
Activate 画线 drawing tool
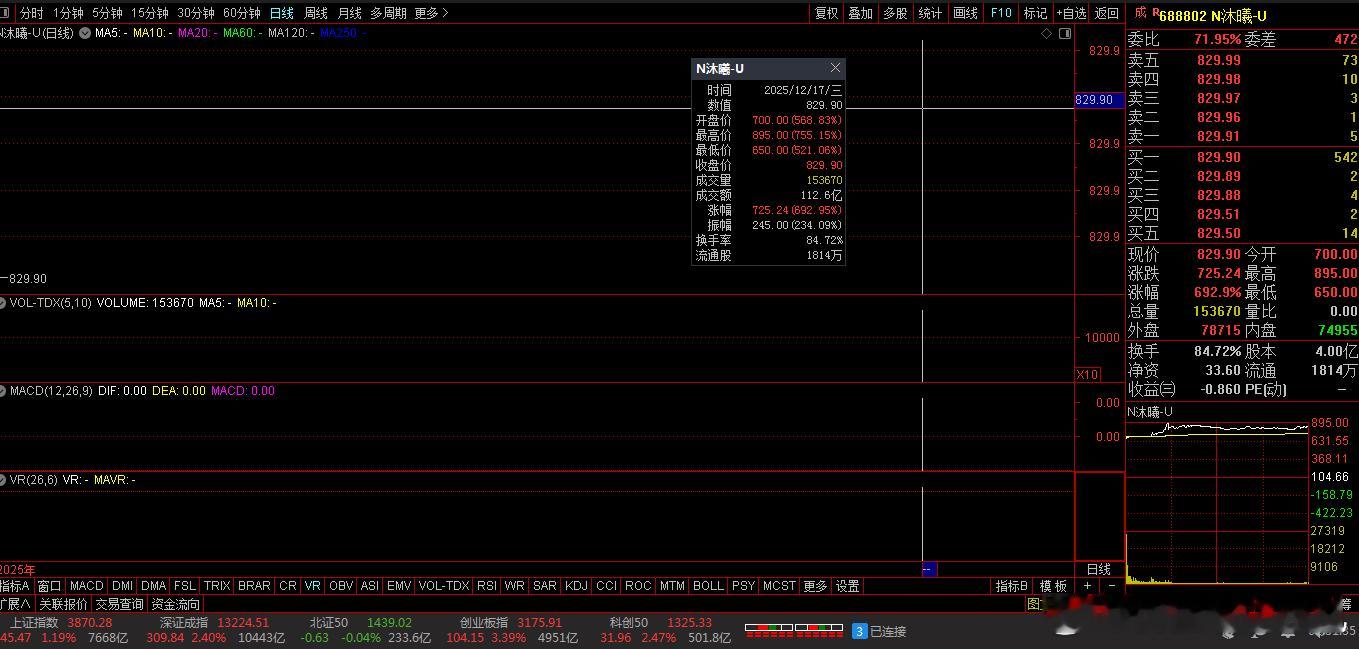pos(965,13)
